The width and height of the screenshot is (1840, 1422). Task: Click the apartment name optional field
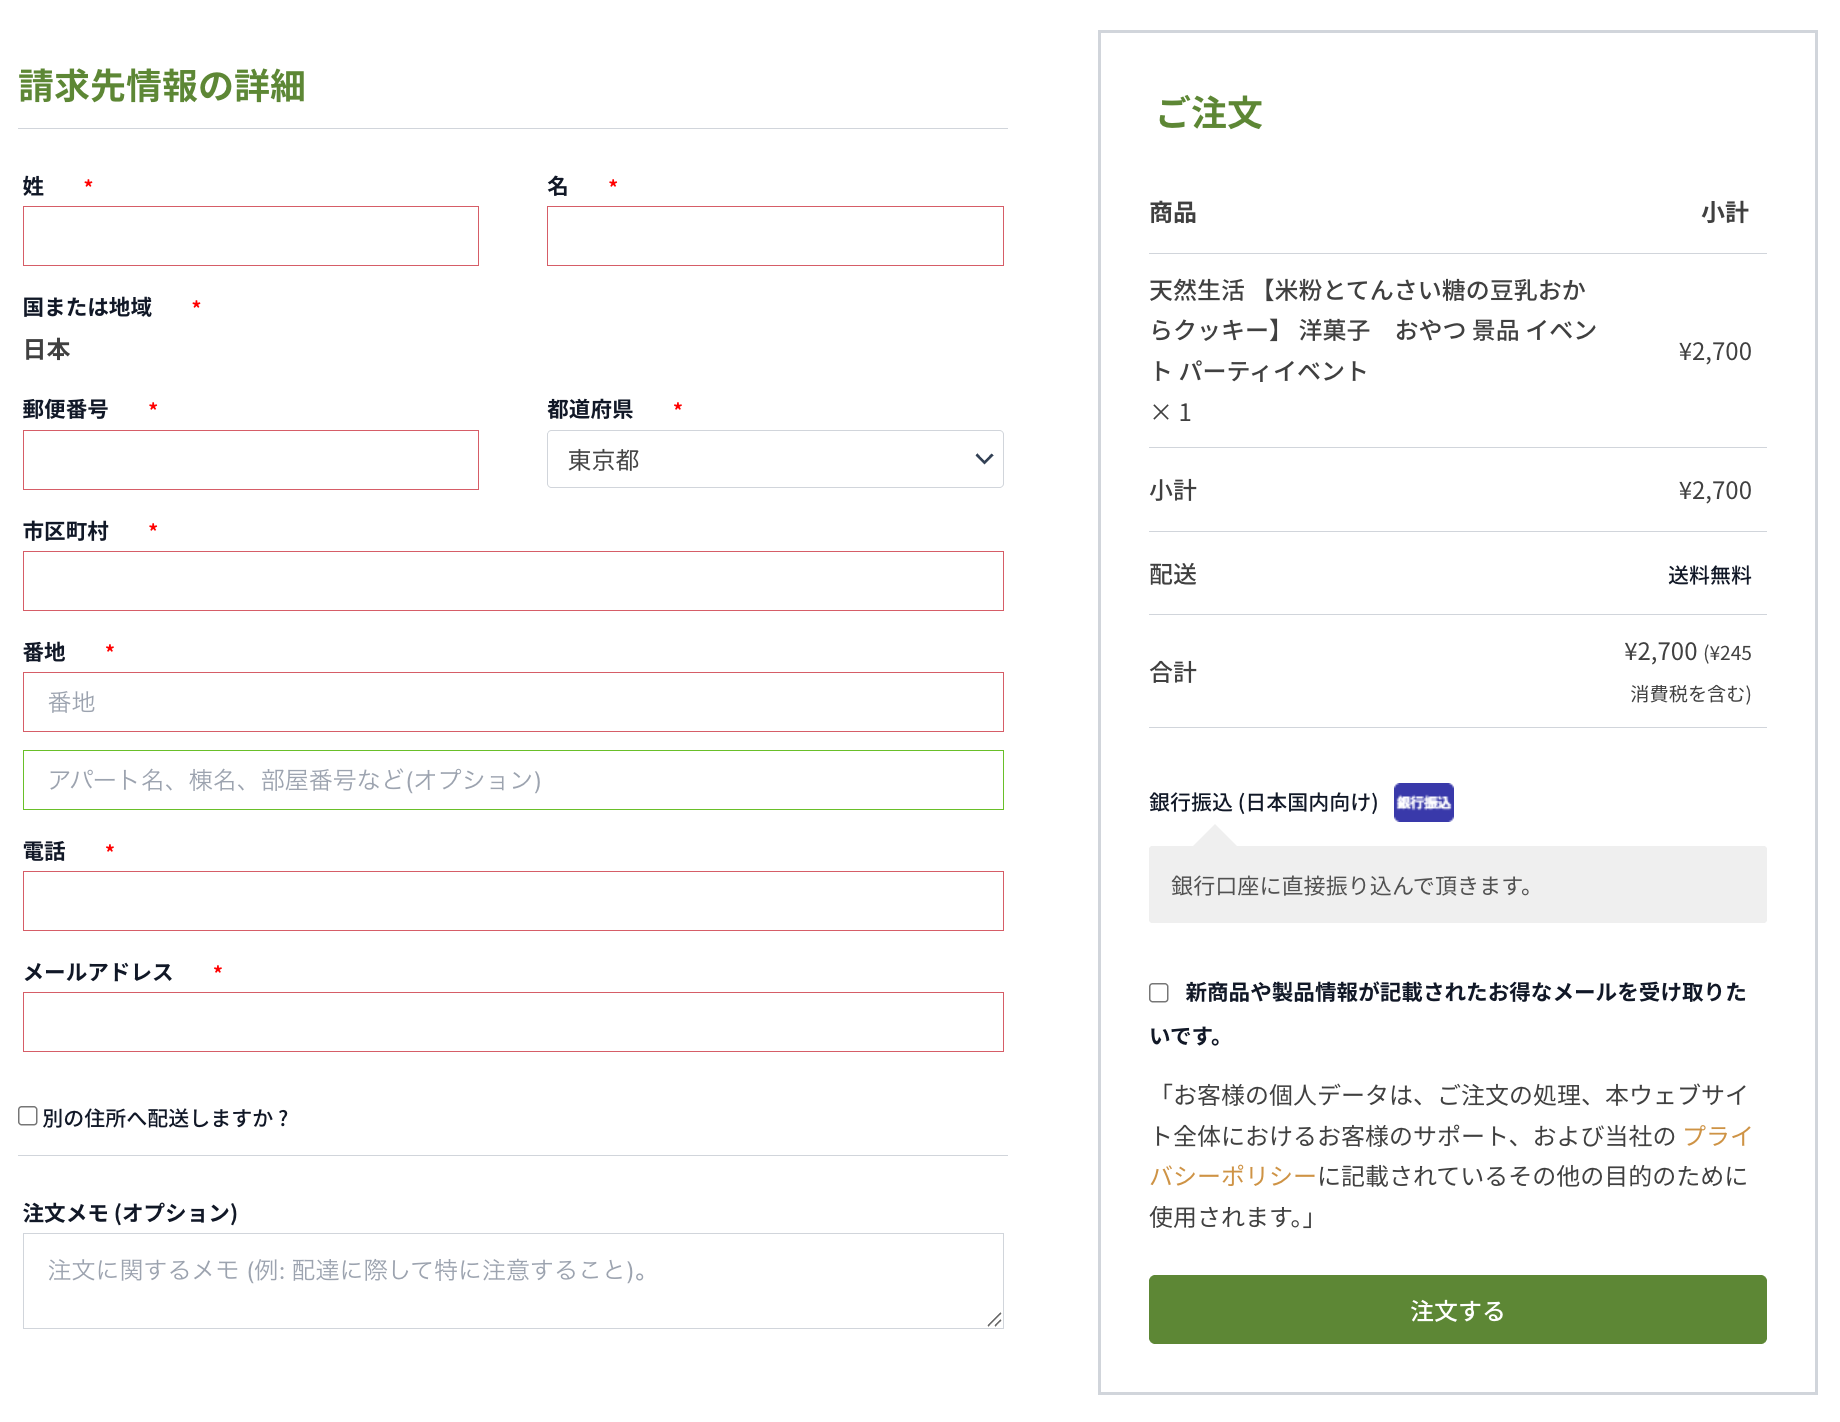513,781
